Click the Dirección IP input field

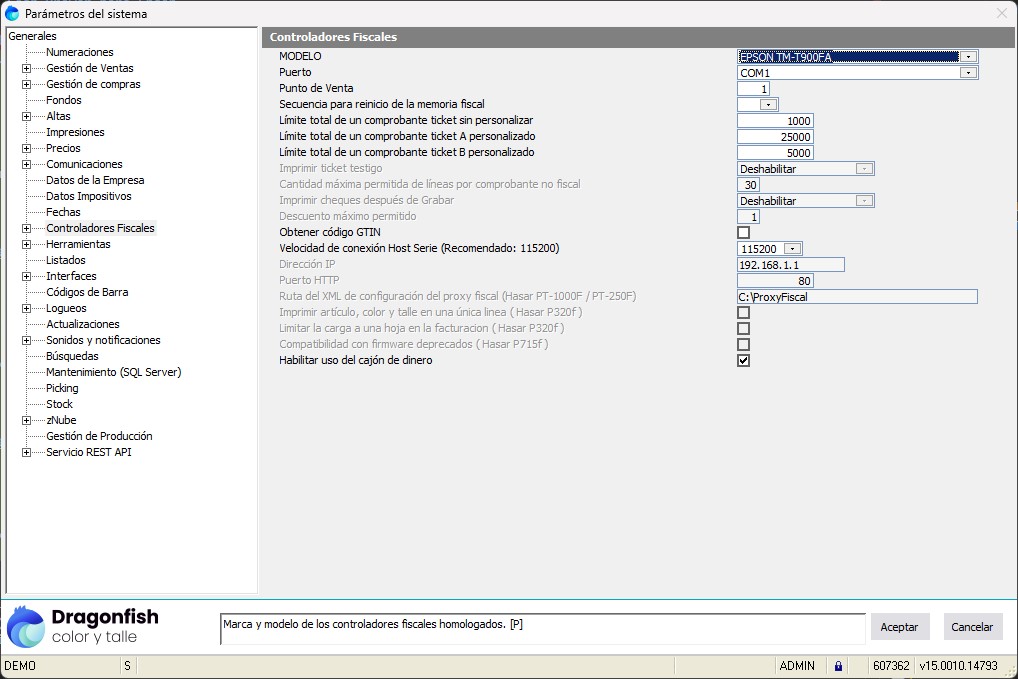point(790,265)
